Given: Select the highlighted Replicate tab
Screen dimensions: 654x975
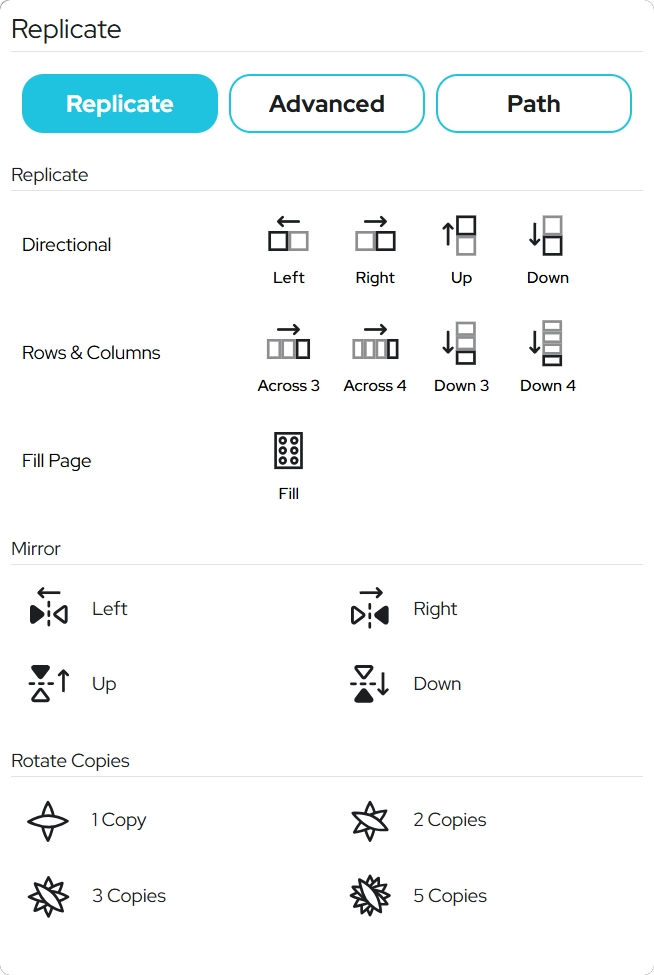Looking at the screenshot, I should click(x=120, y=104).
